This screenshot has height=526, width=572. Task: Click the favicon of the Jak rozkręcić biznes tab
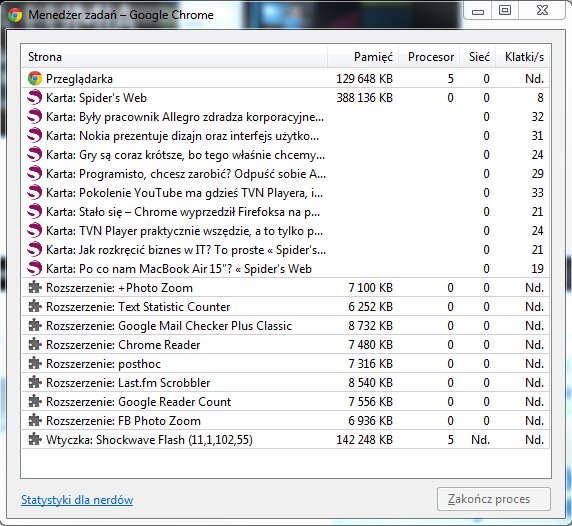click(x=35, y=249)
